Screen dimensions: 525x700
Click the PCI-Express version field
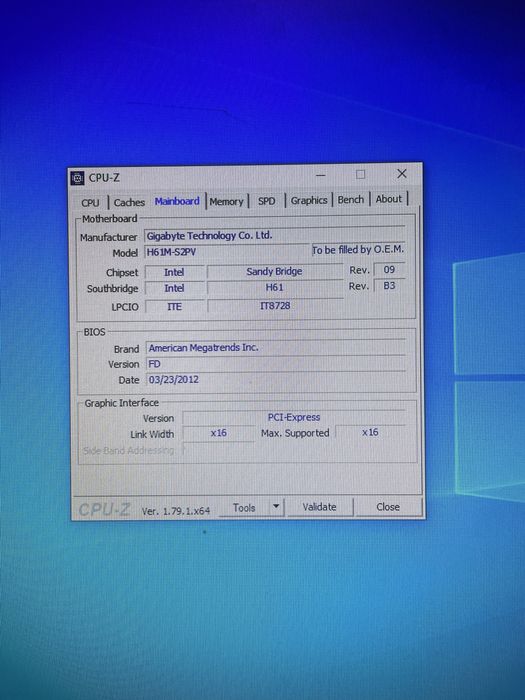pos(294,417)
